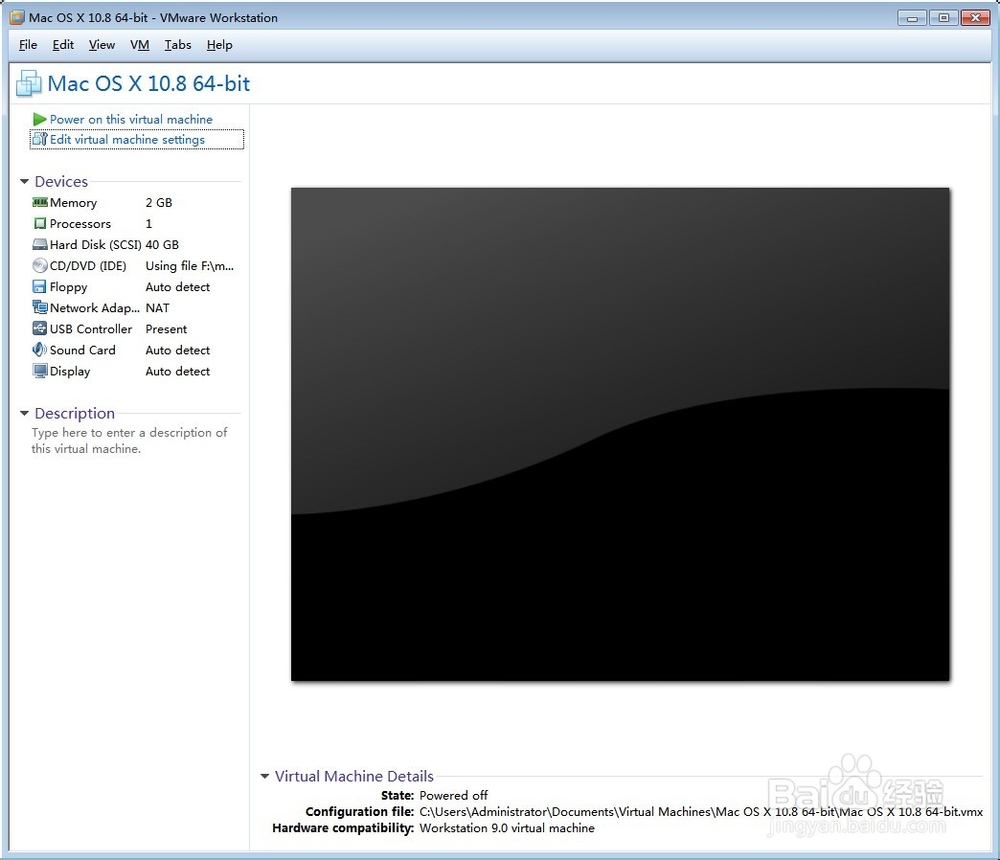Open the Tabs menu
The image size is (1000, 860).
tap(178, 45)
